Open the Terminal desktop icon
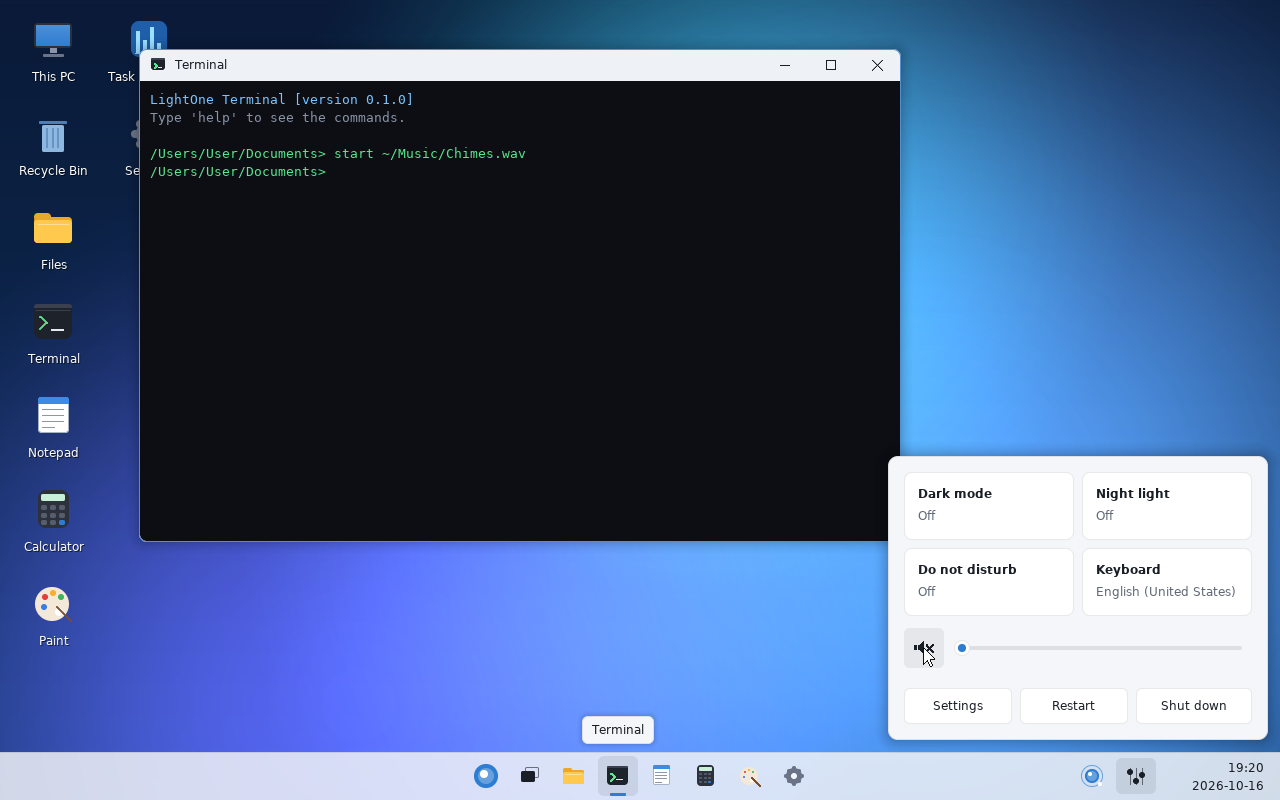 pyautogui.click(x=53, y=334)
